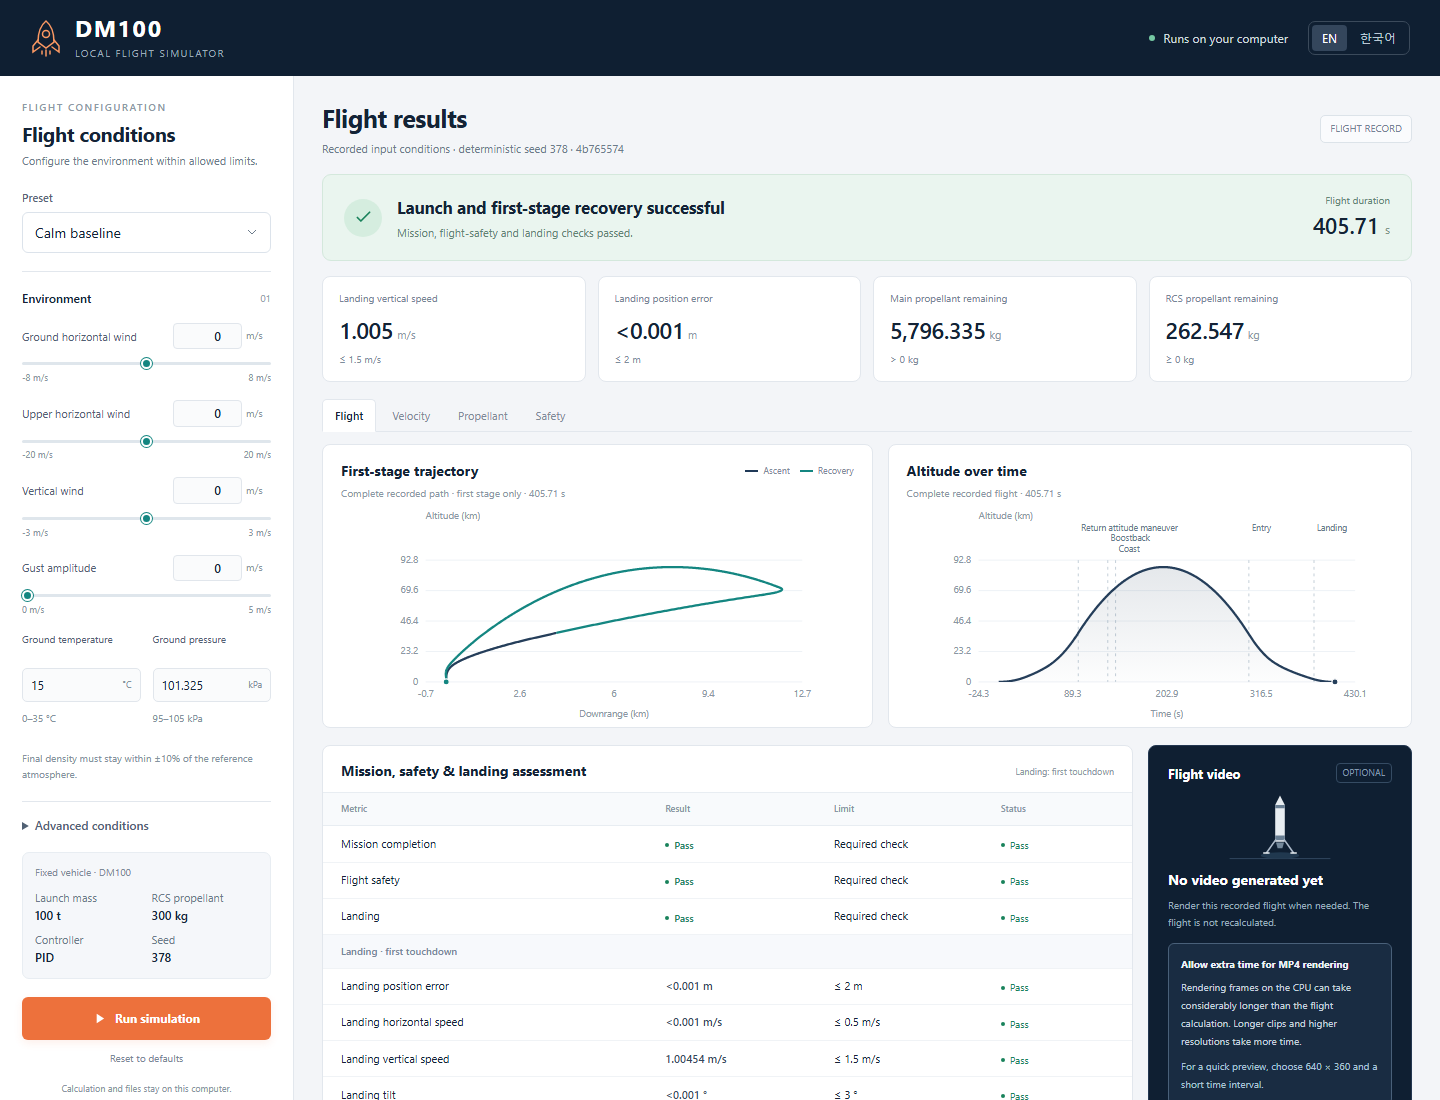This screenshot has height=1100, width=1440.
Task: Click the Recovery legend entry
Action: (x=827, y=471)
